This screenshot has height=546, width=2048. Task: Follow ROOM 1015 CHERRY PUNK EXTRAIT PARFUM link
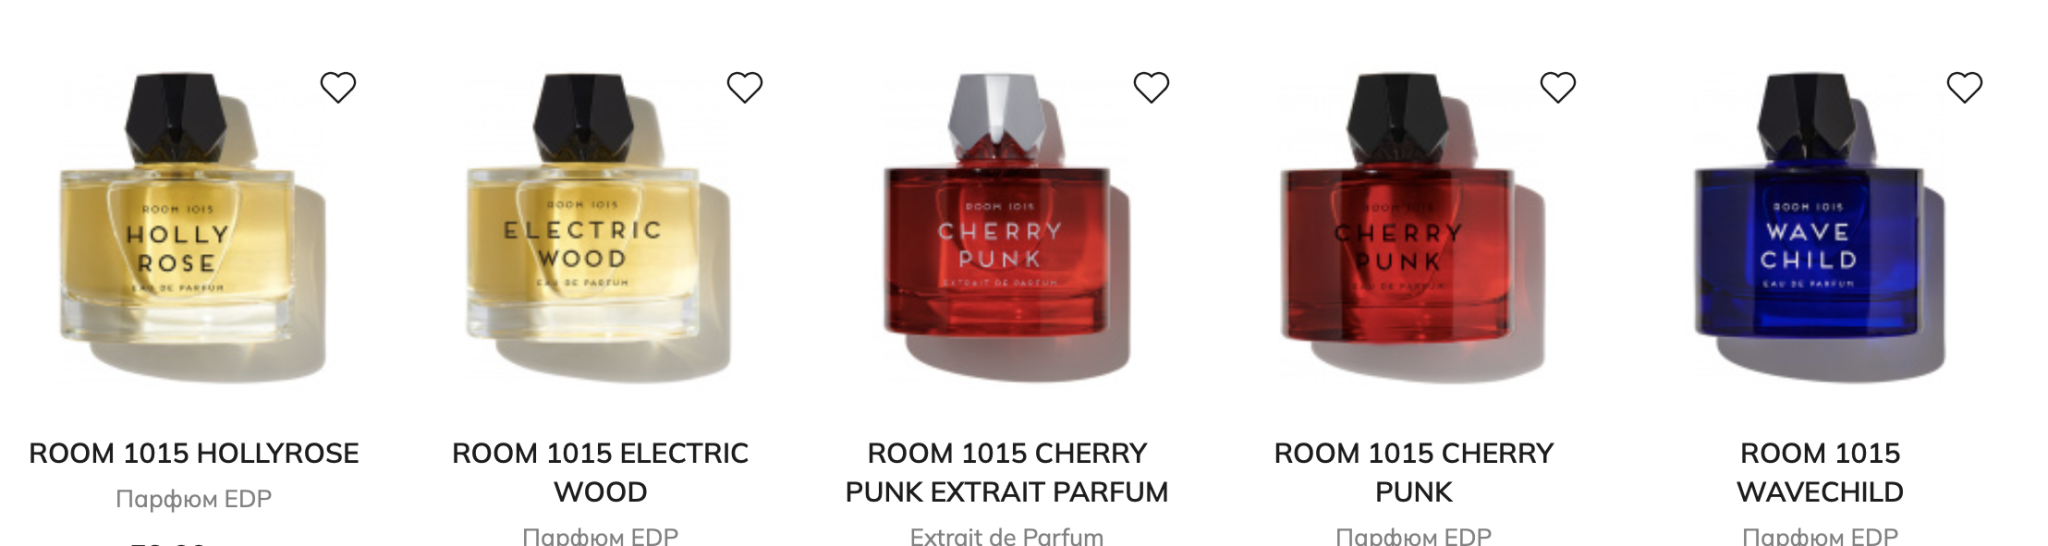click(1007, 472)
